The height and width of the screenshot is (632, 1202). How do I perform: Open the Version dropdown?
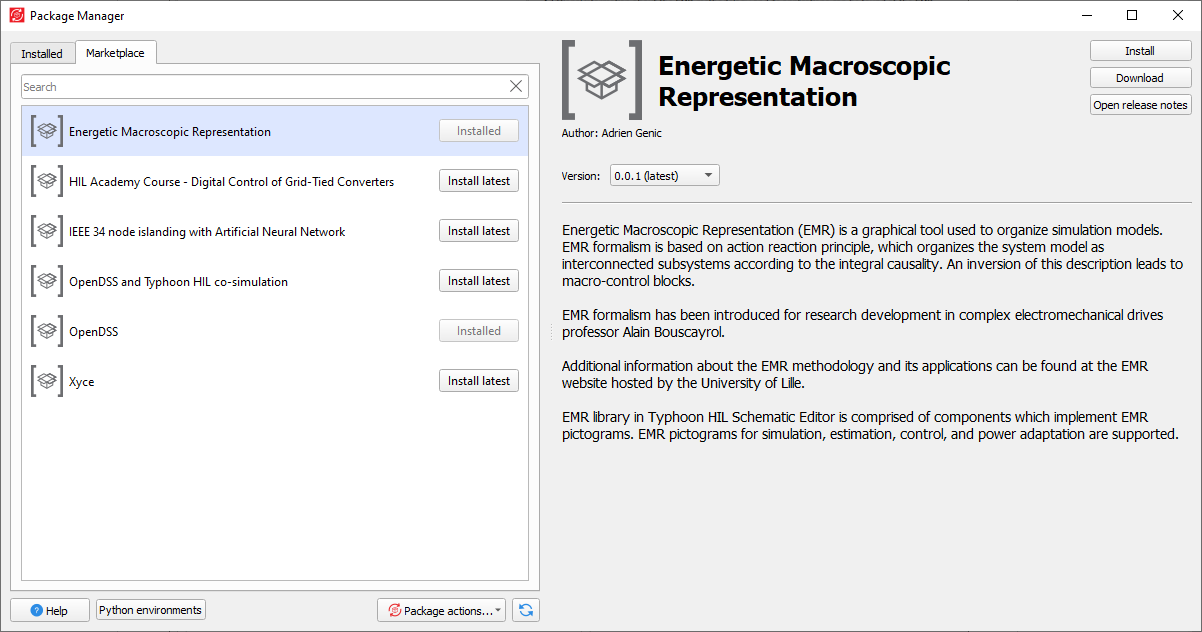click(x=664, y=176)
